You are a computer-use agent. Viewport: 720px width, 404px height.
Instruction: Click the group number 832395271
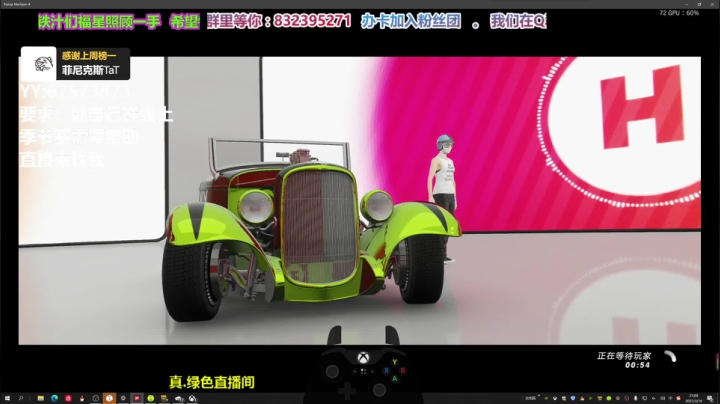pyautogui.click(x=312, y=21)
